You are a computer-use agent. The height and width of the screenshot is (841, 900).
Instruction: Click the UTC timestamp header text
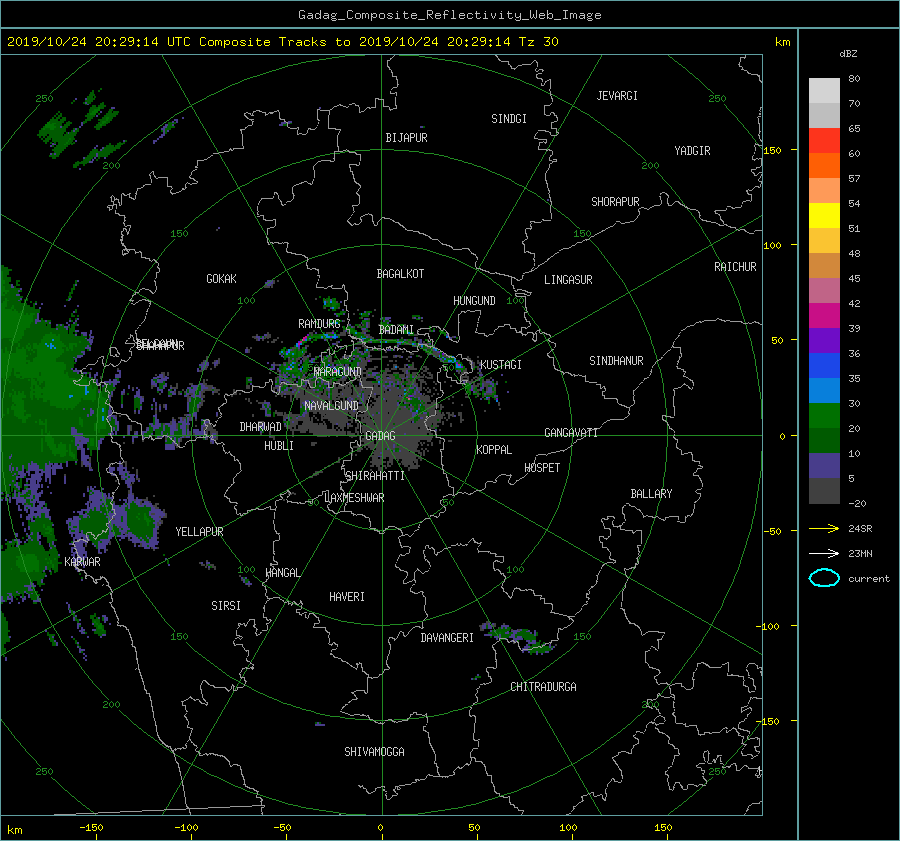[282, 41]
